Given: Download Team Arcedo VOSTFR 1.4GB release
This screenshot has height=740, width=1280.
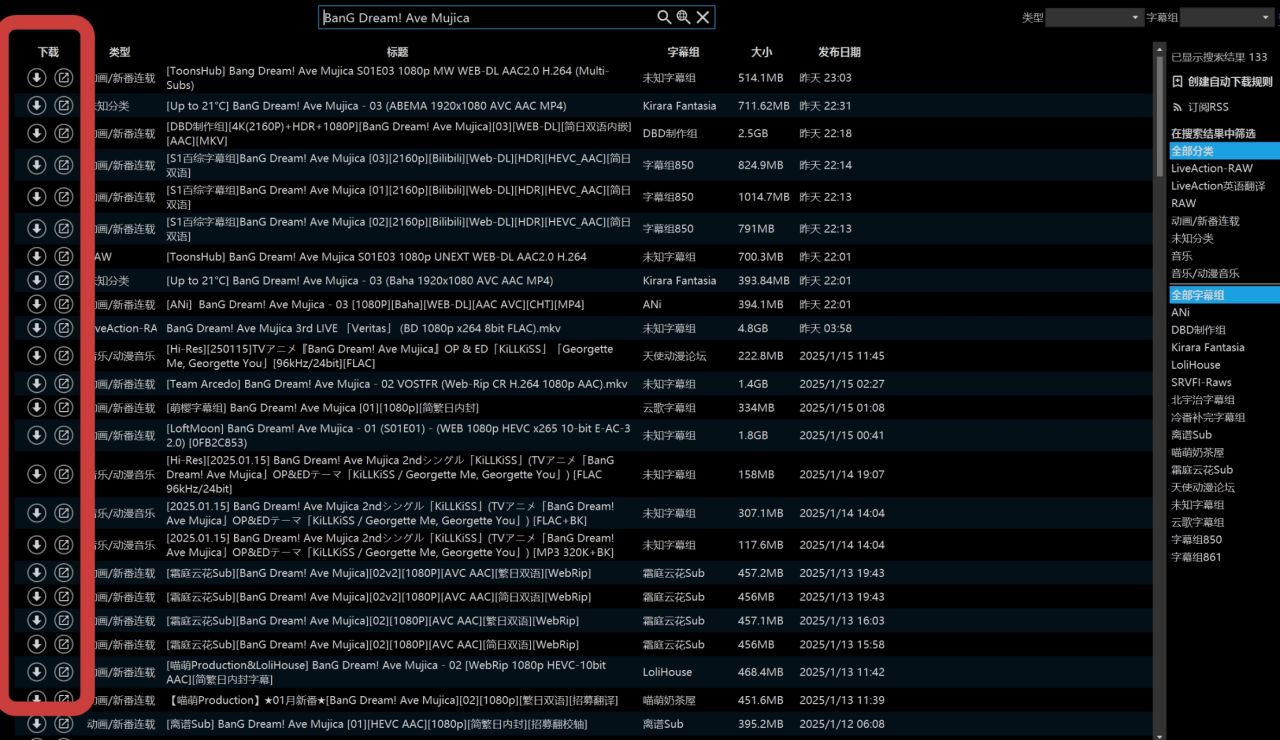Looking at the screenshot, I should (x=37, y=383).
